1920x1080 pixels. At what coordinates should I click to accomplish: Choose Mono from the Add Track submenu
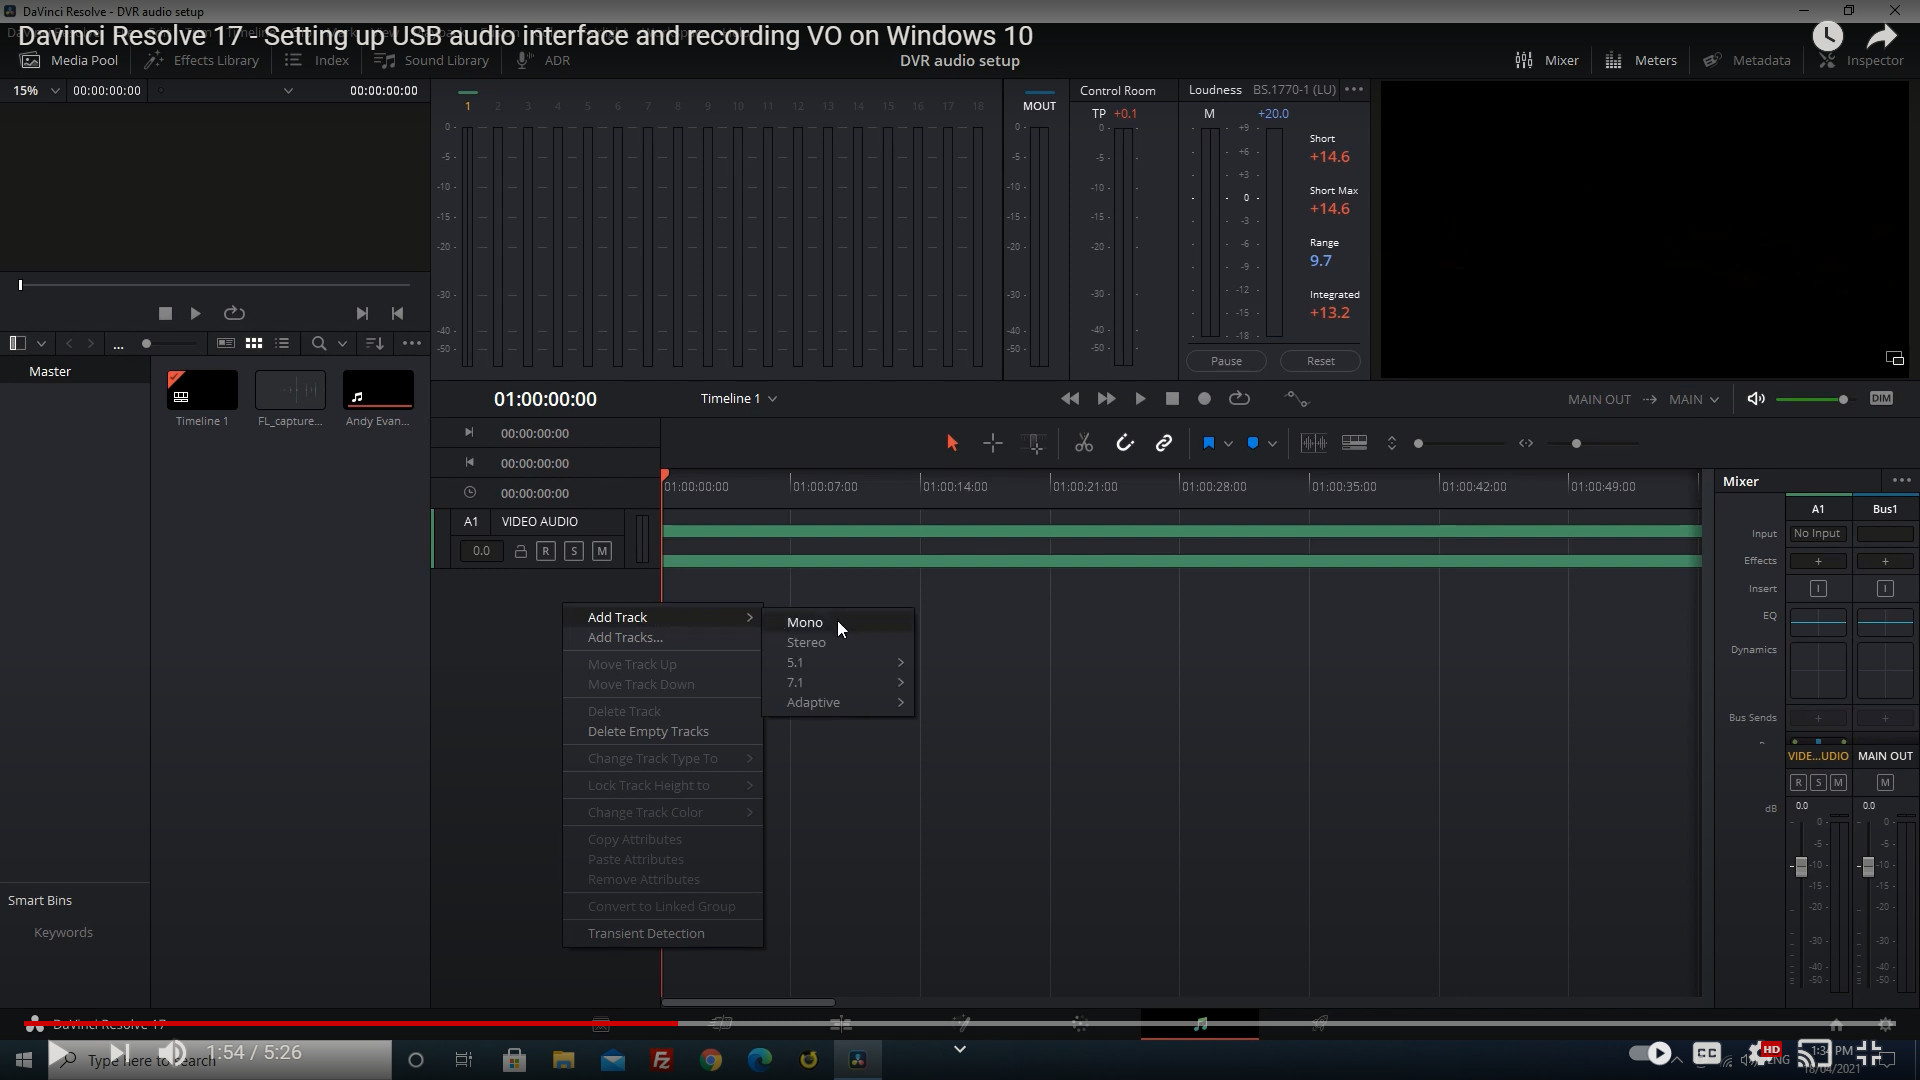point(838,622)
